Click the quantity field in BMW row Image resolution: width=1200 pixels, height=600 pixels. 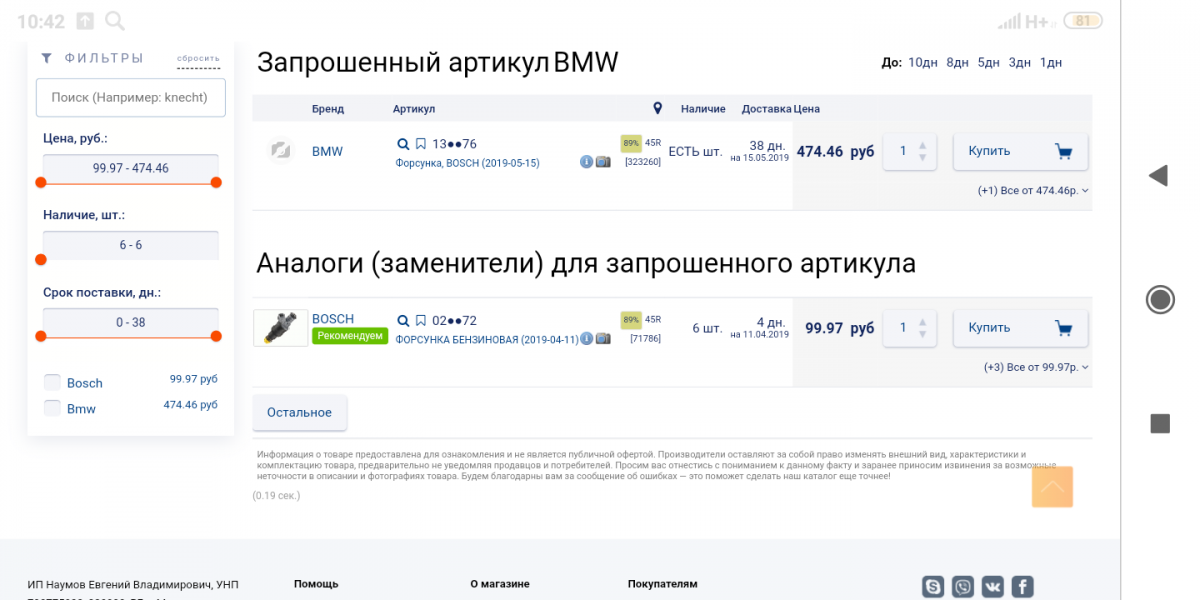pos(910,151)
